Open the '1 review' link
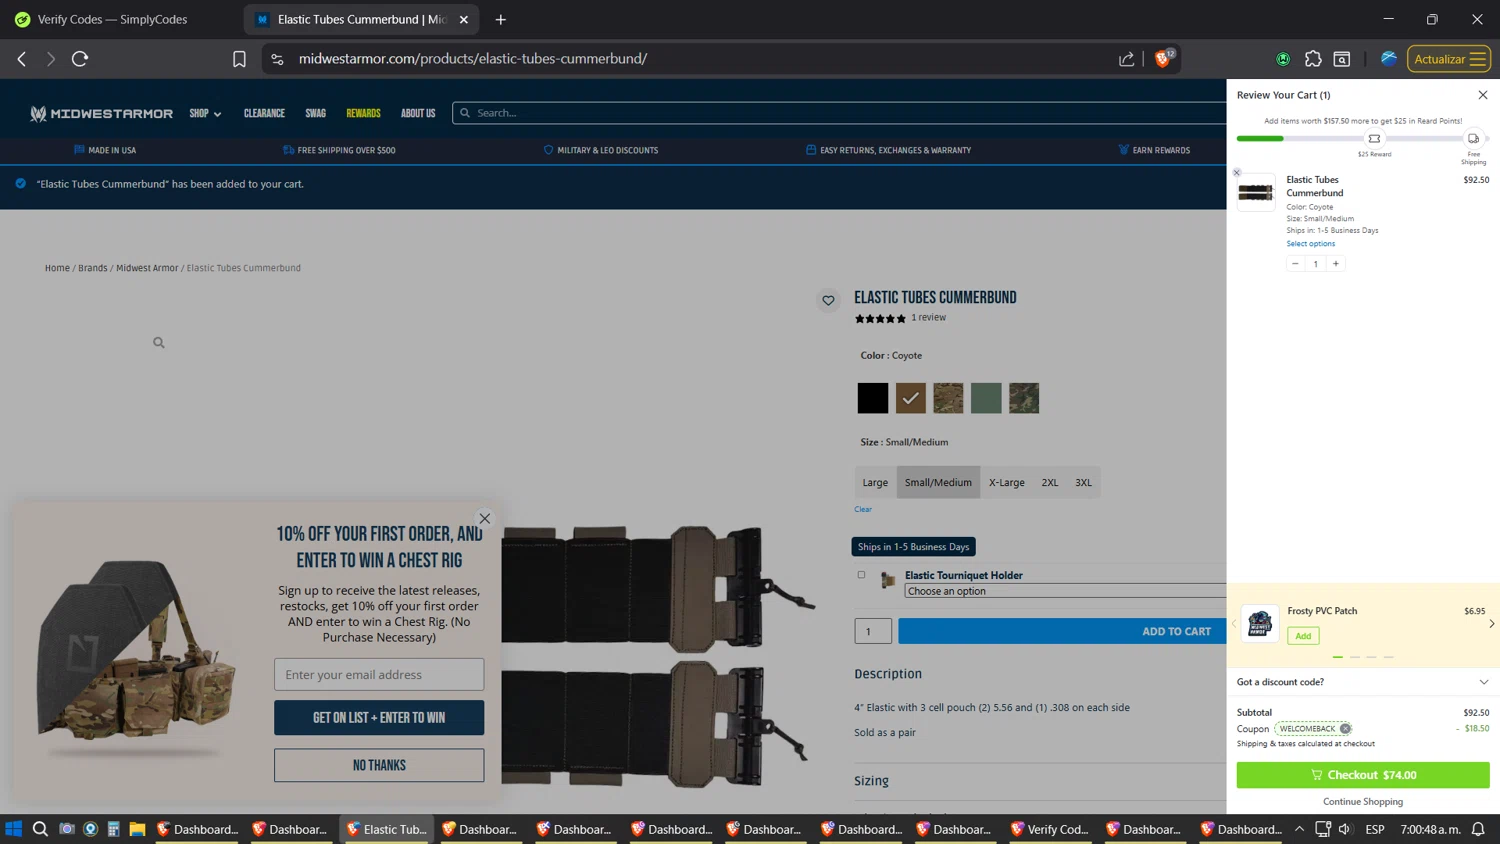Screen dimensions: 1500x844 coord(928,318)
